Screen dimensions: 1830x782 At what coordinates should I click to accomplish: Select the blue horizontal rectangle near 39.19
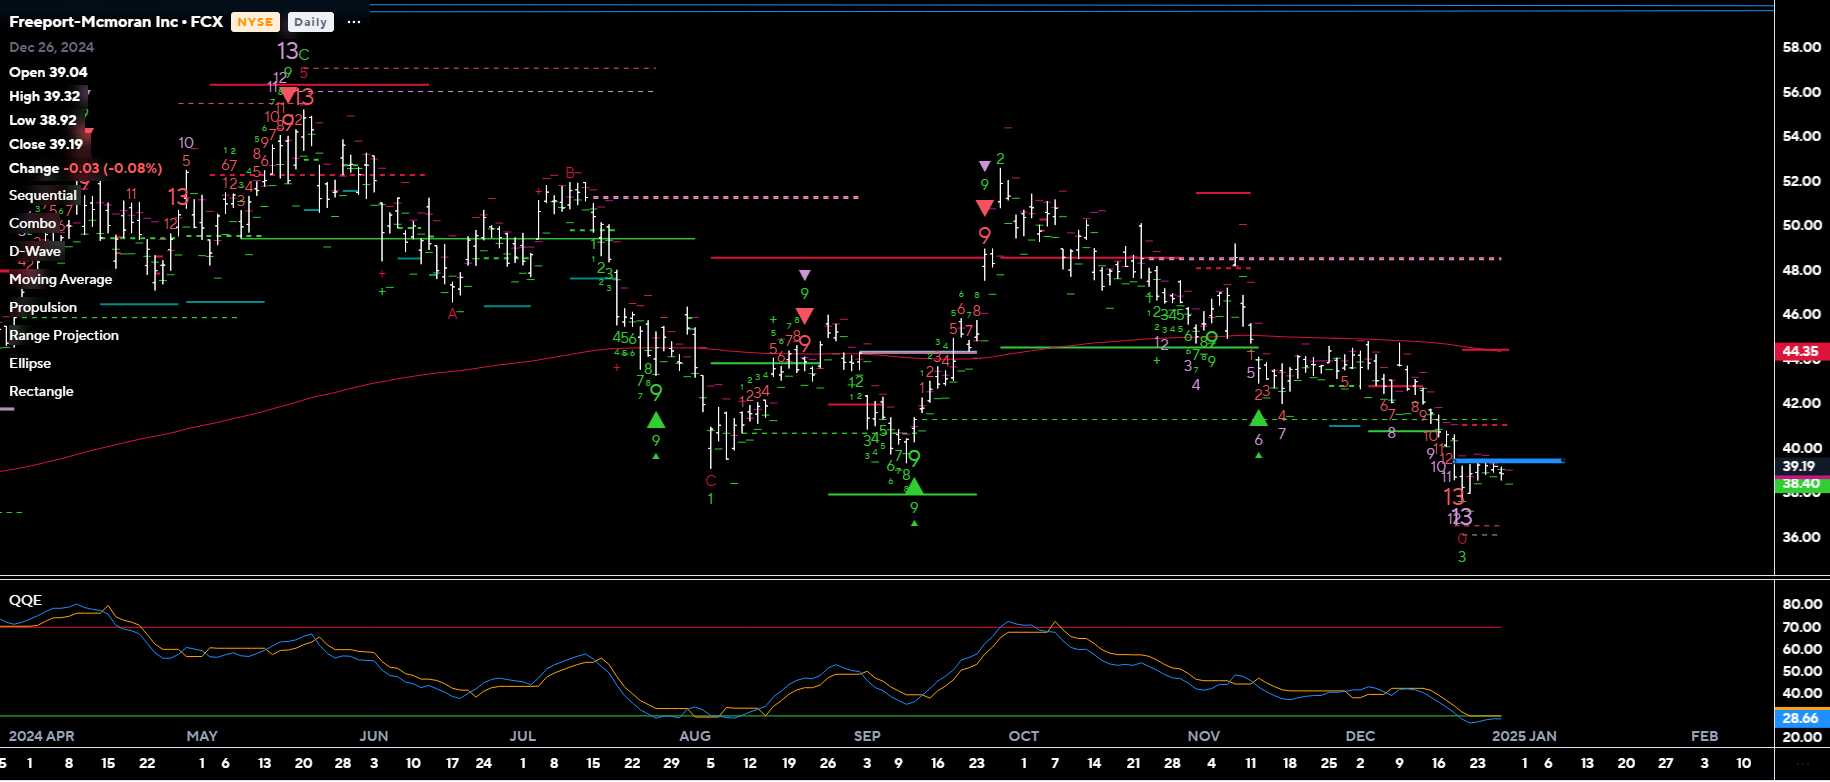[x=1508, y=461]
